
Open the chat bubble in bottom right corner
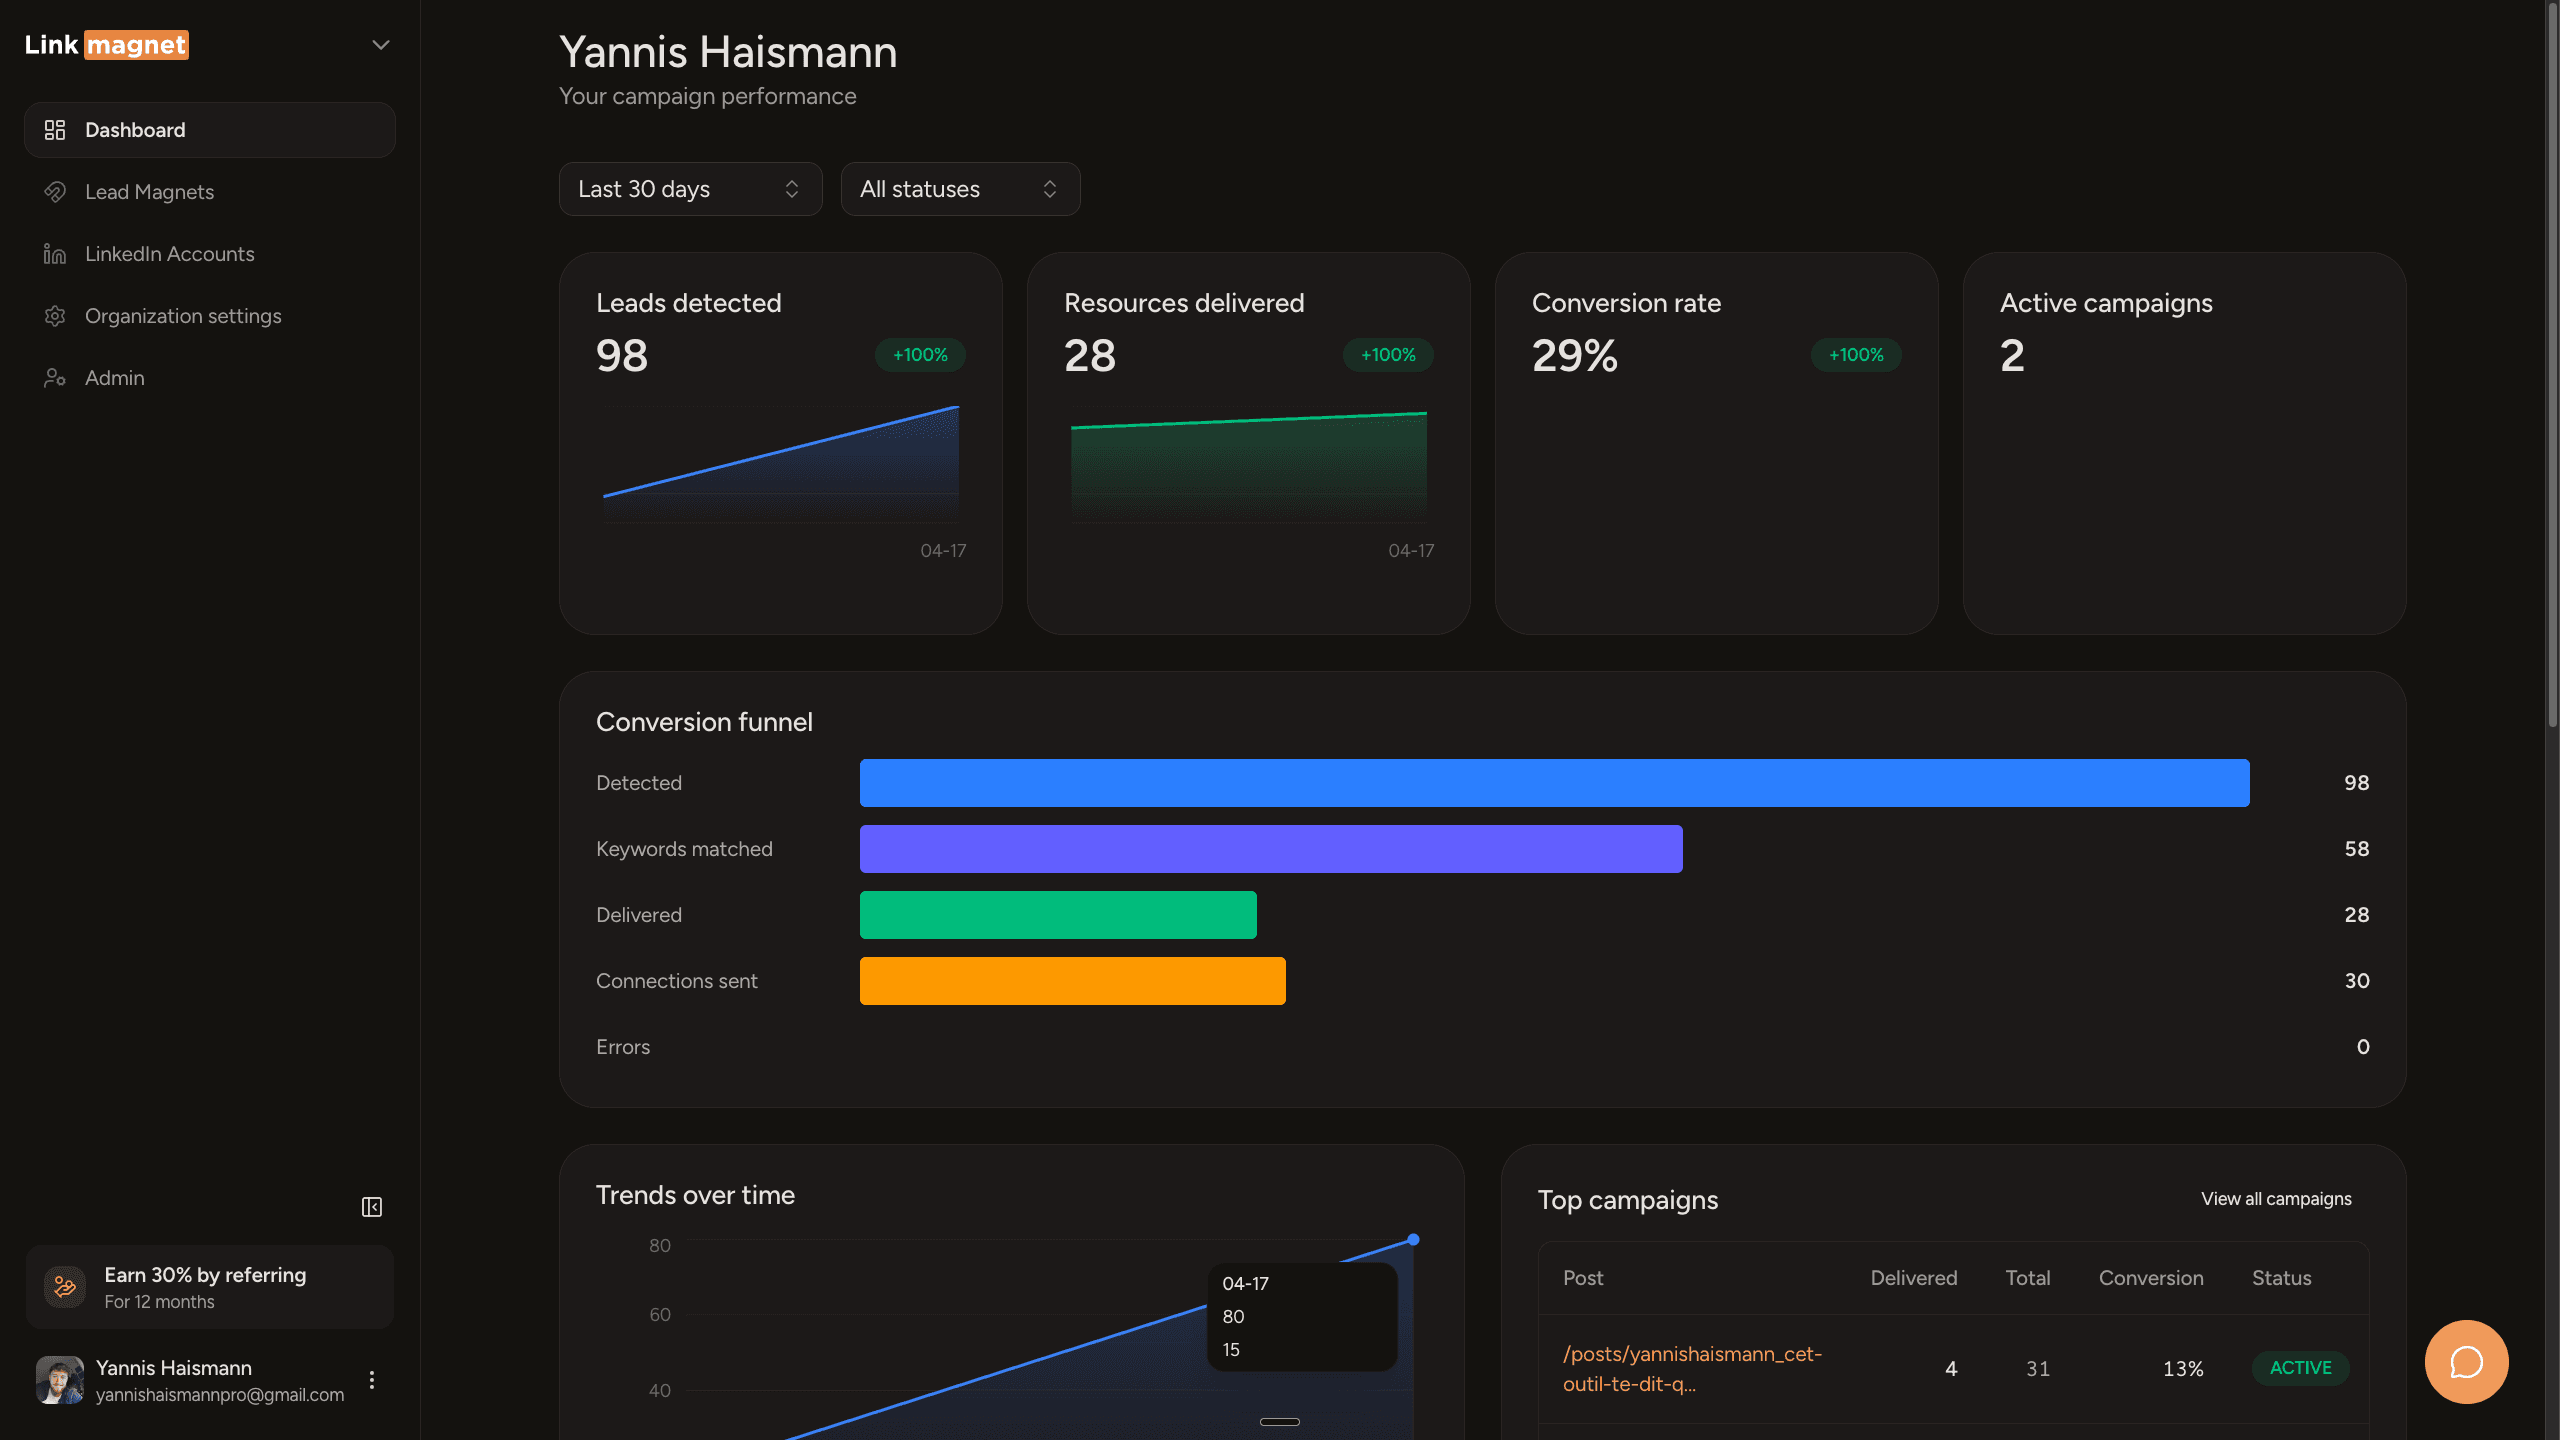click(x=2465, y=1361)
